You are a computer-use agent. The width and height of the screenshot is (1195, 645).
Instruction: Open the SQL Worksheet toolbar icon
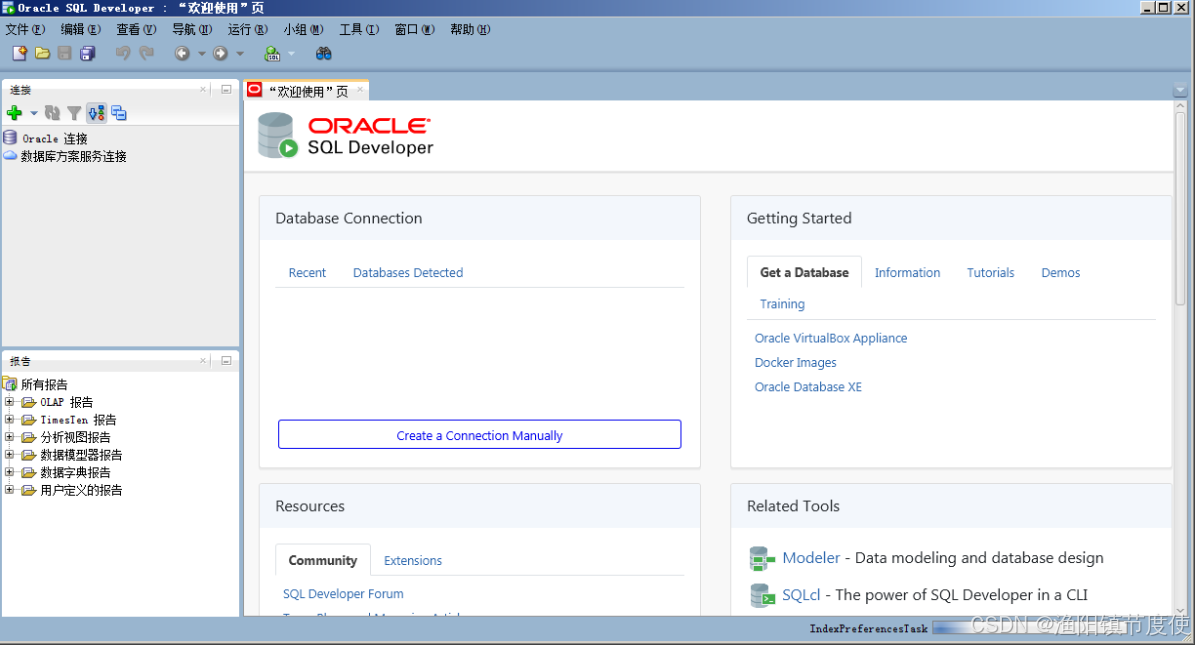pyautogui.click(x=272, y=53)
